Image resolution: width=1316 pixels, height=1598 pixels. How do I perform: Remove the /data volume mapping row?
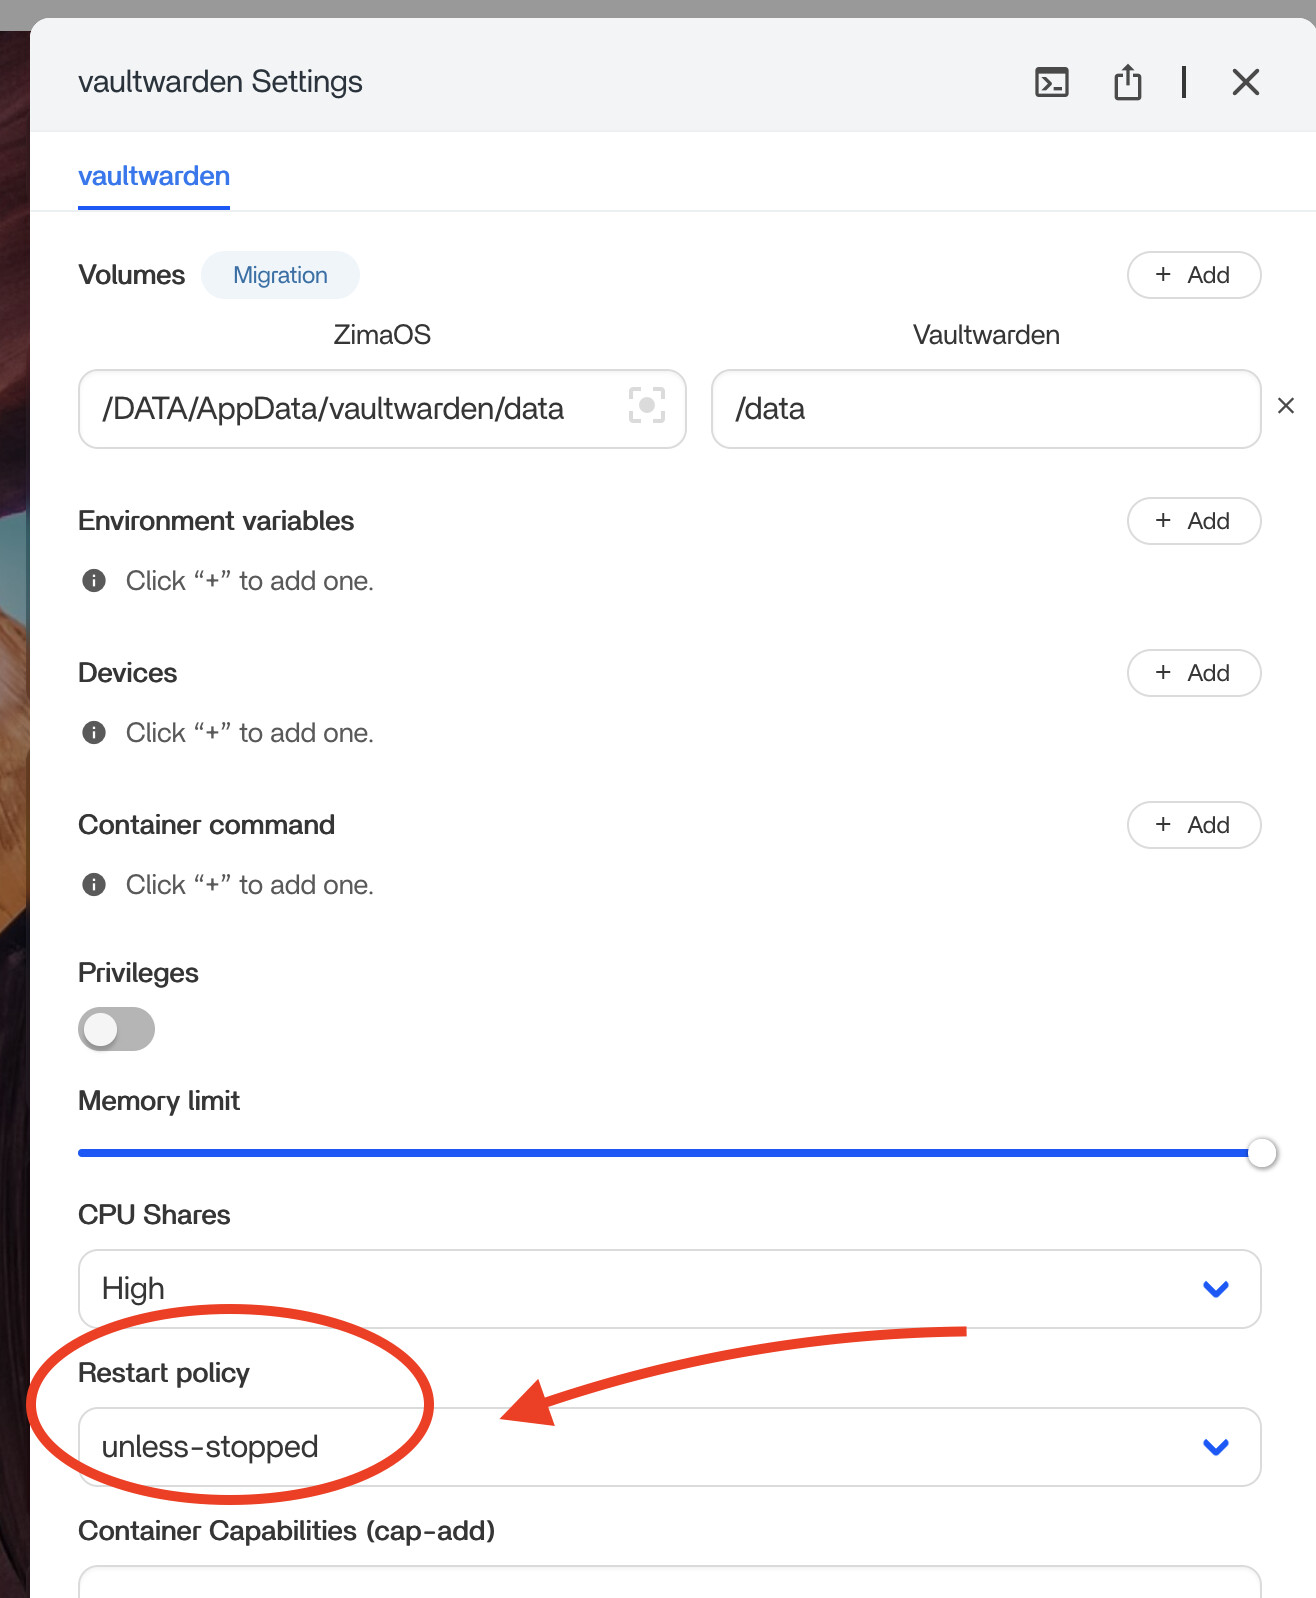coord(1286,406)
